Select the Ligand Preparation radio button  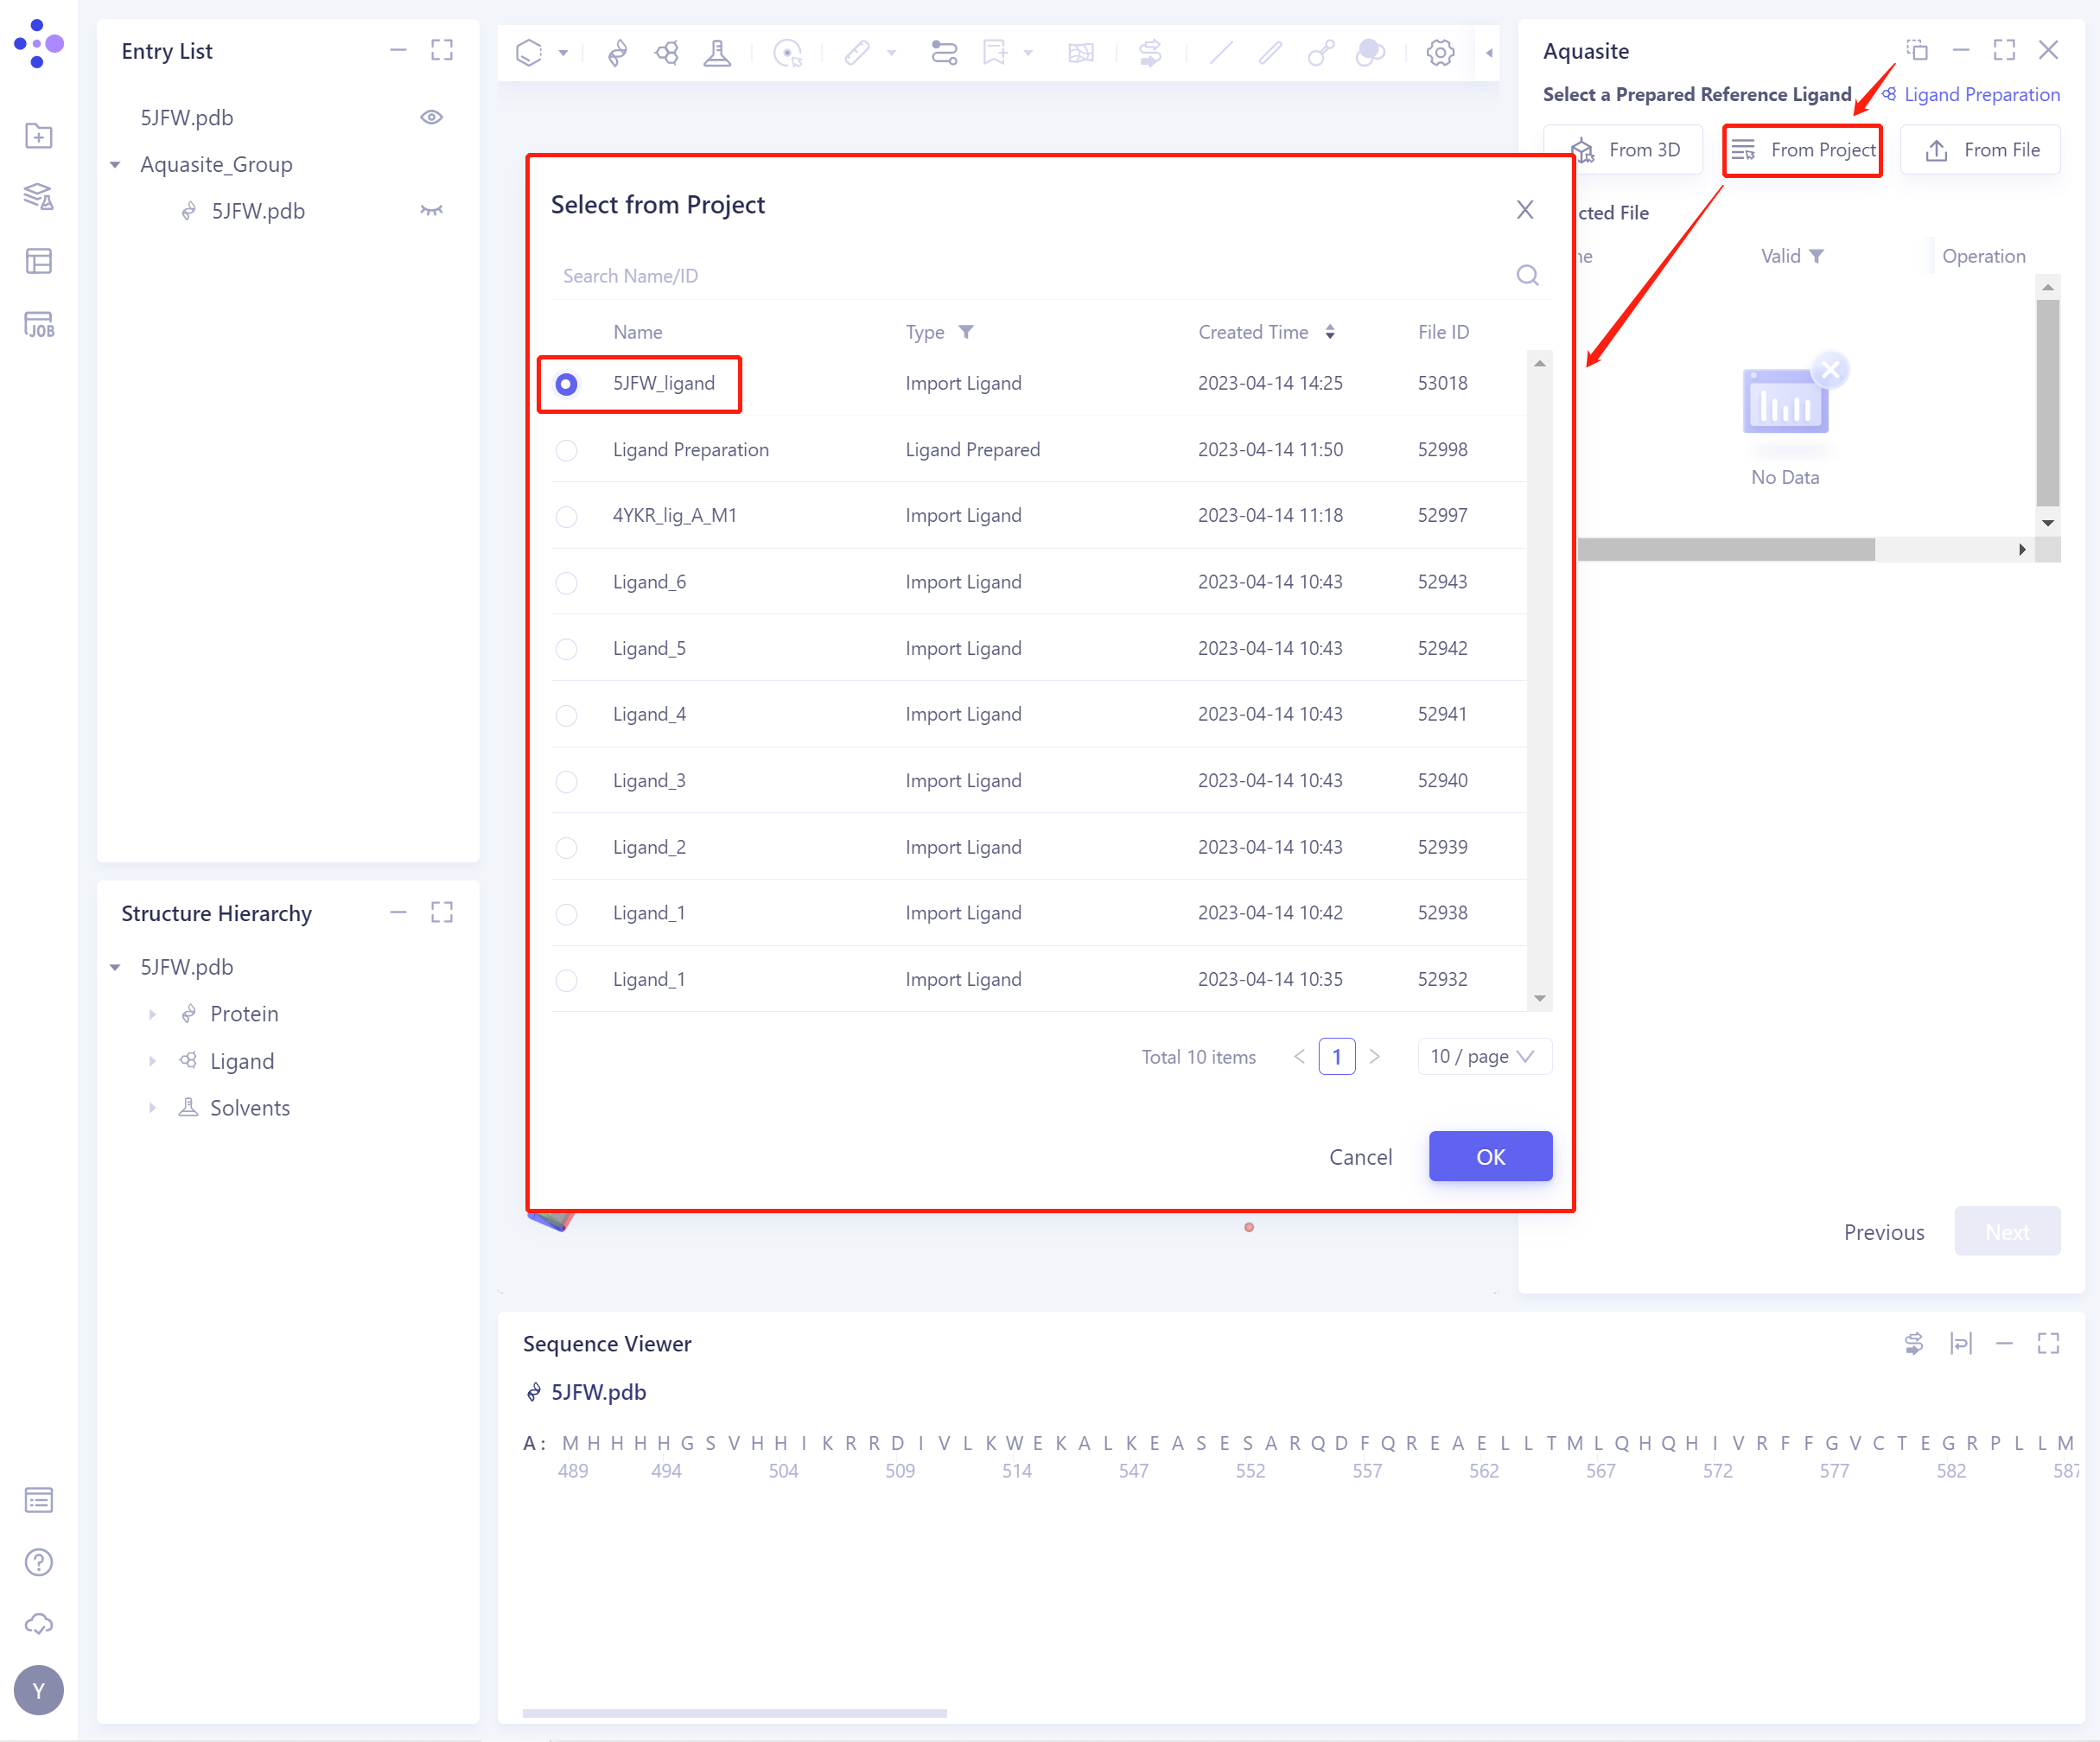coord(567,450)
